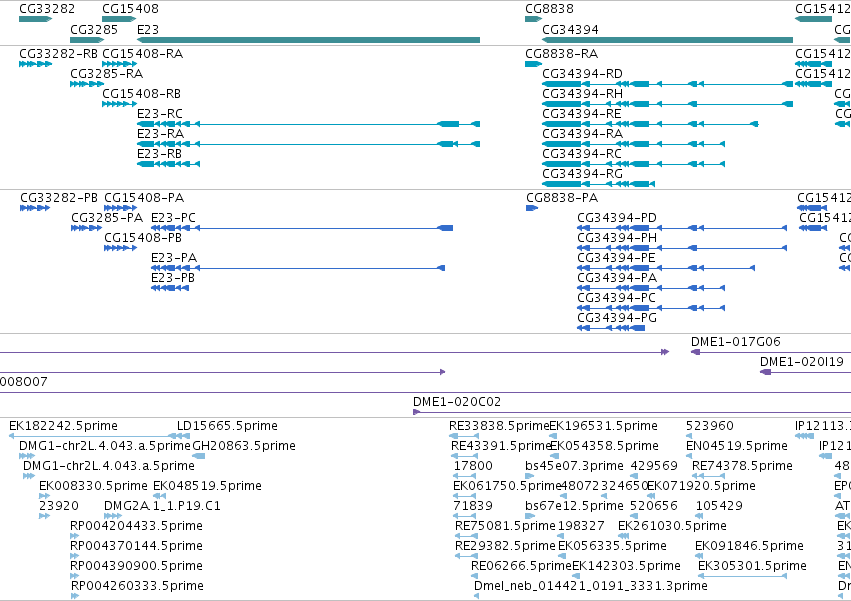851x601 pixels.
Task: Open EST GH20863.5prime
Action: [244, 446]
